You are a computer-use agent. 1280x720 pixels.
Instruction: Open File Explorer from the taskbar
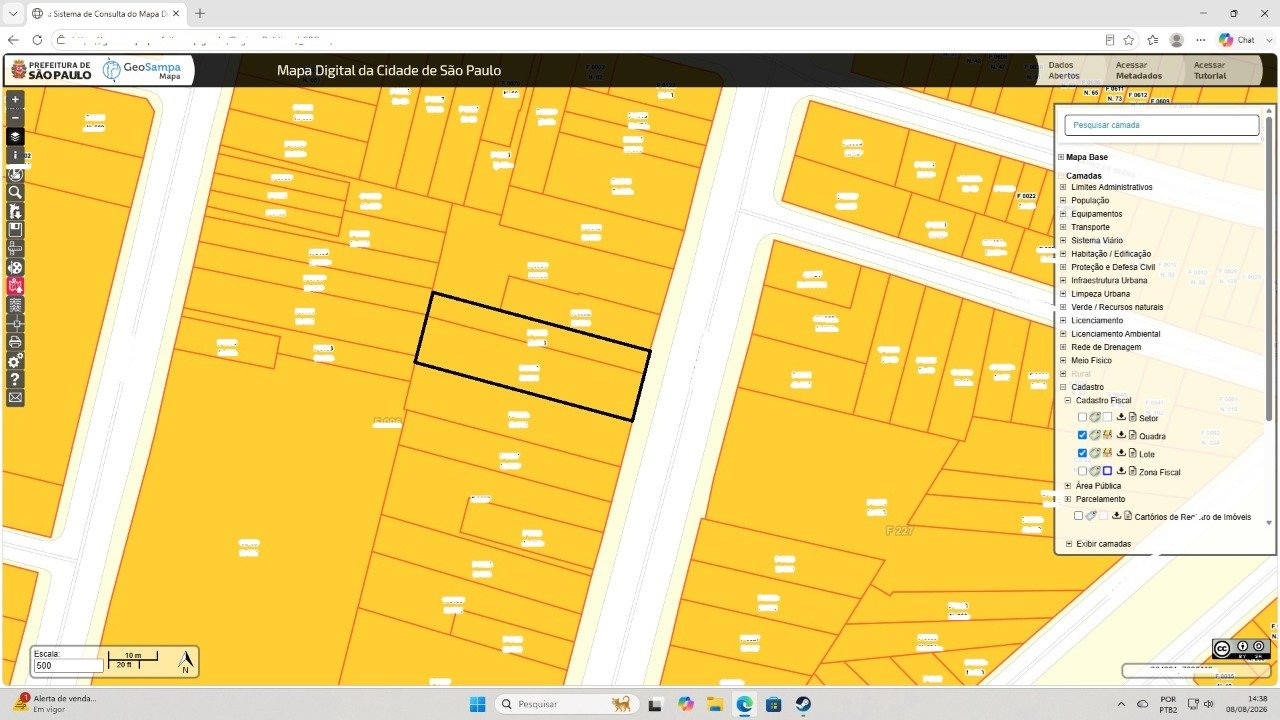click(x=715, y=704)
